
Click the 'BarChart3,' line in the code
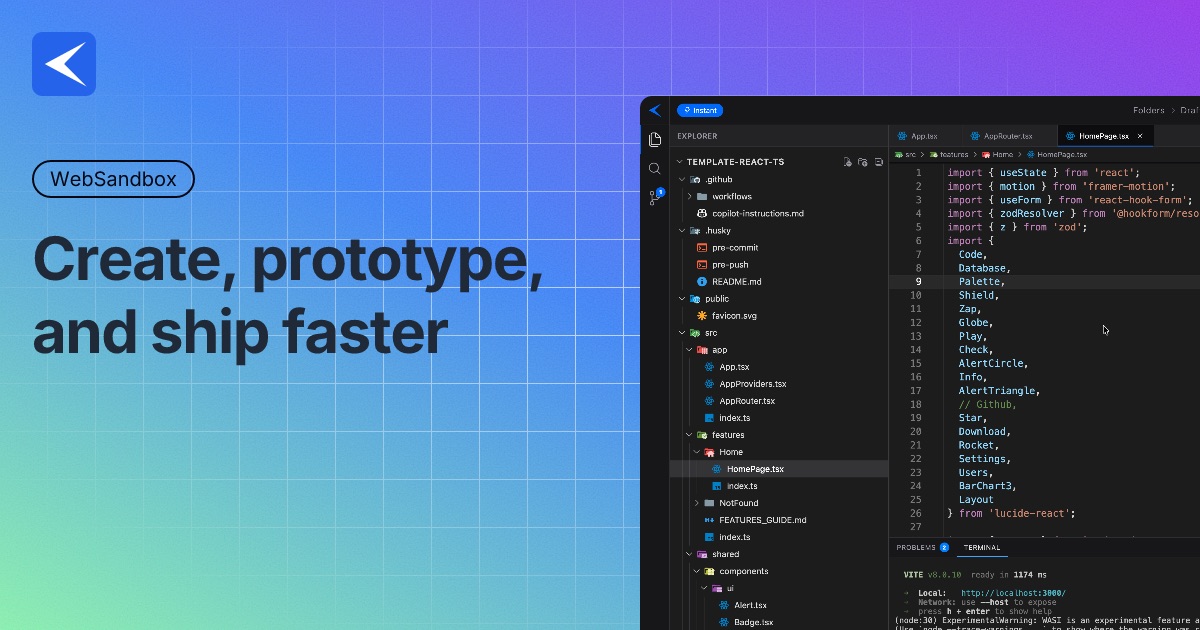987,486
